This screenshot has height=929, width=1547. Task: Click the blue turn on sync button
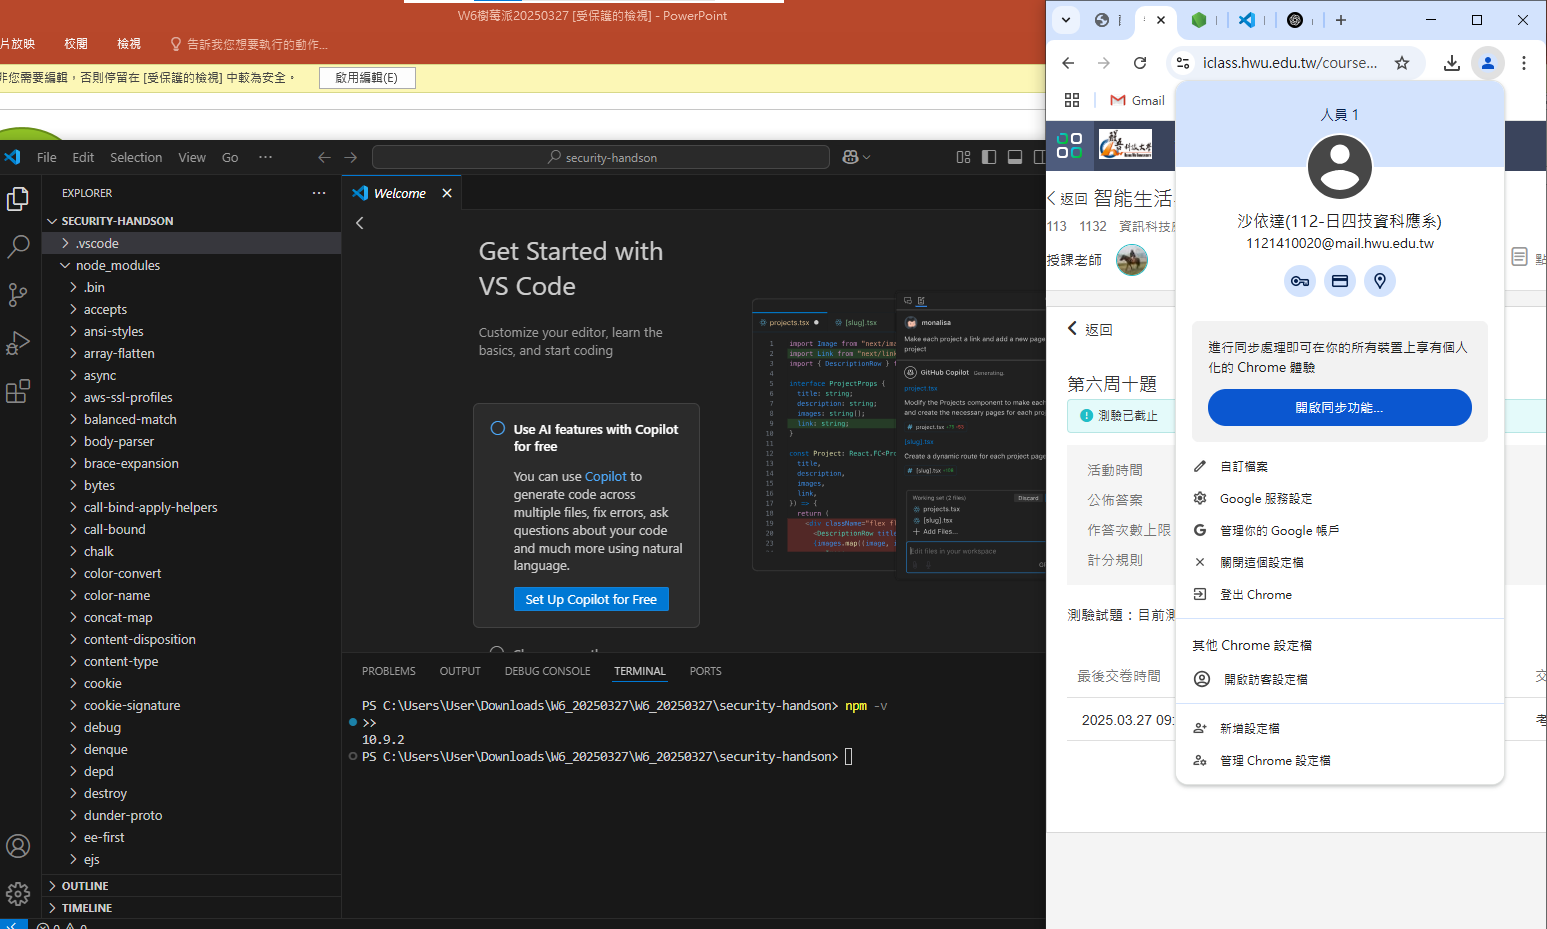tap(1339, 407)
